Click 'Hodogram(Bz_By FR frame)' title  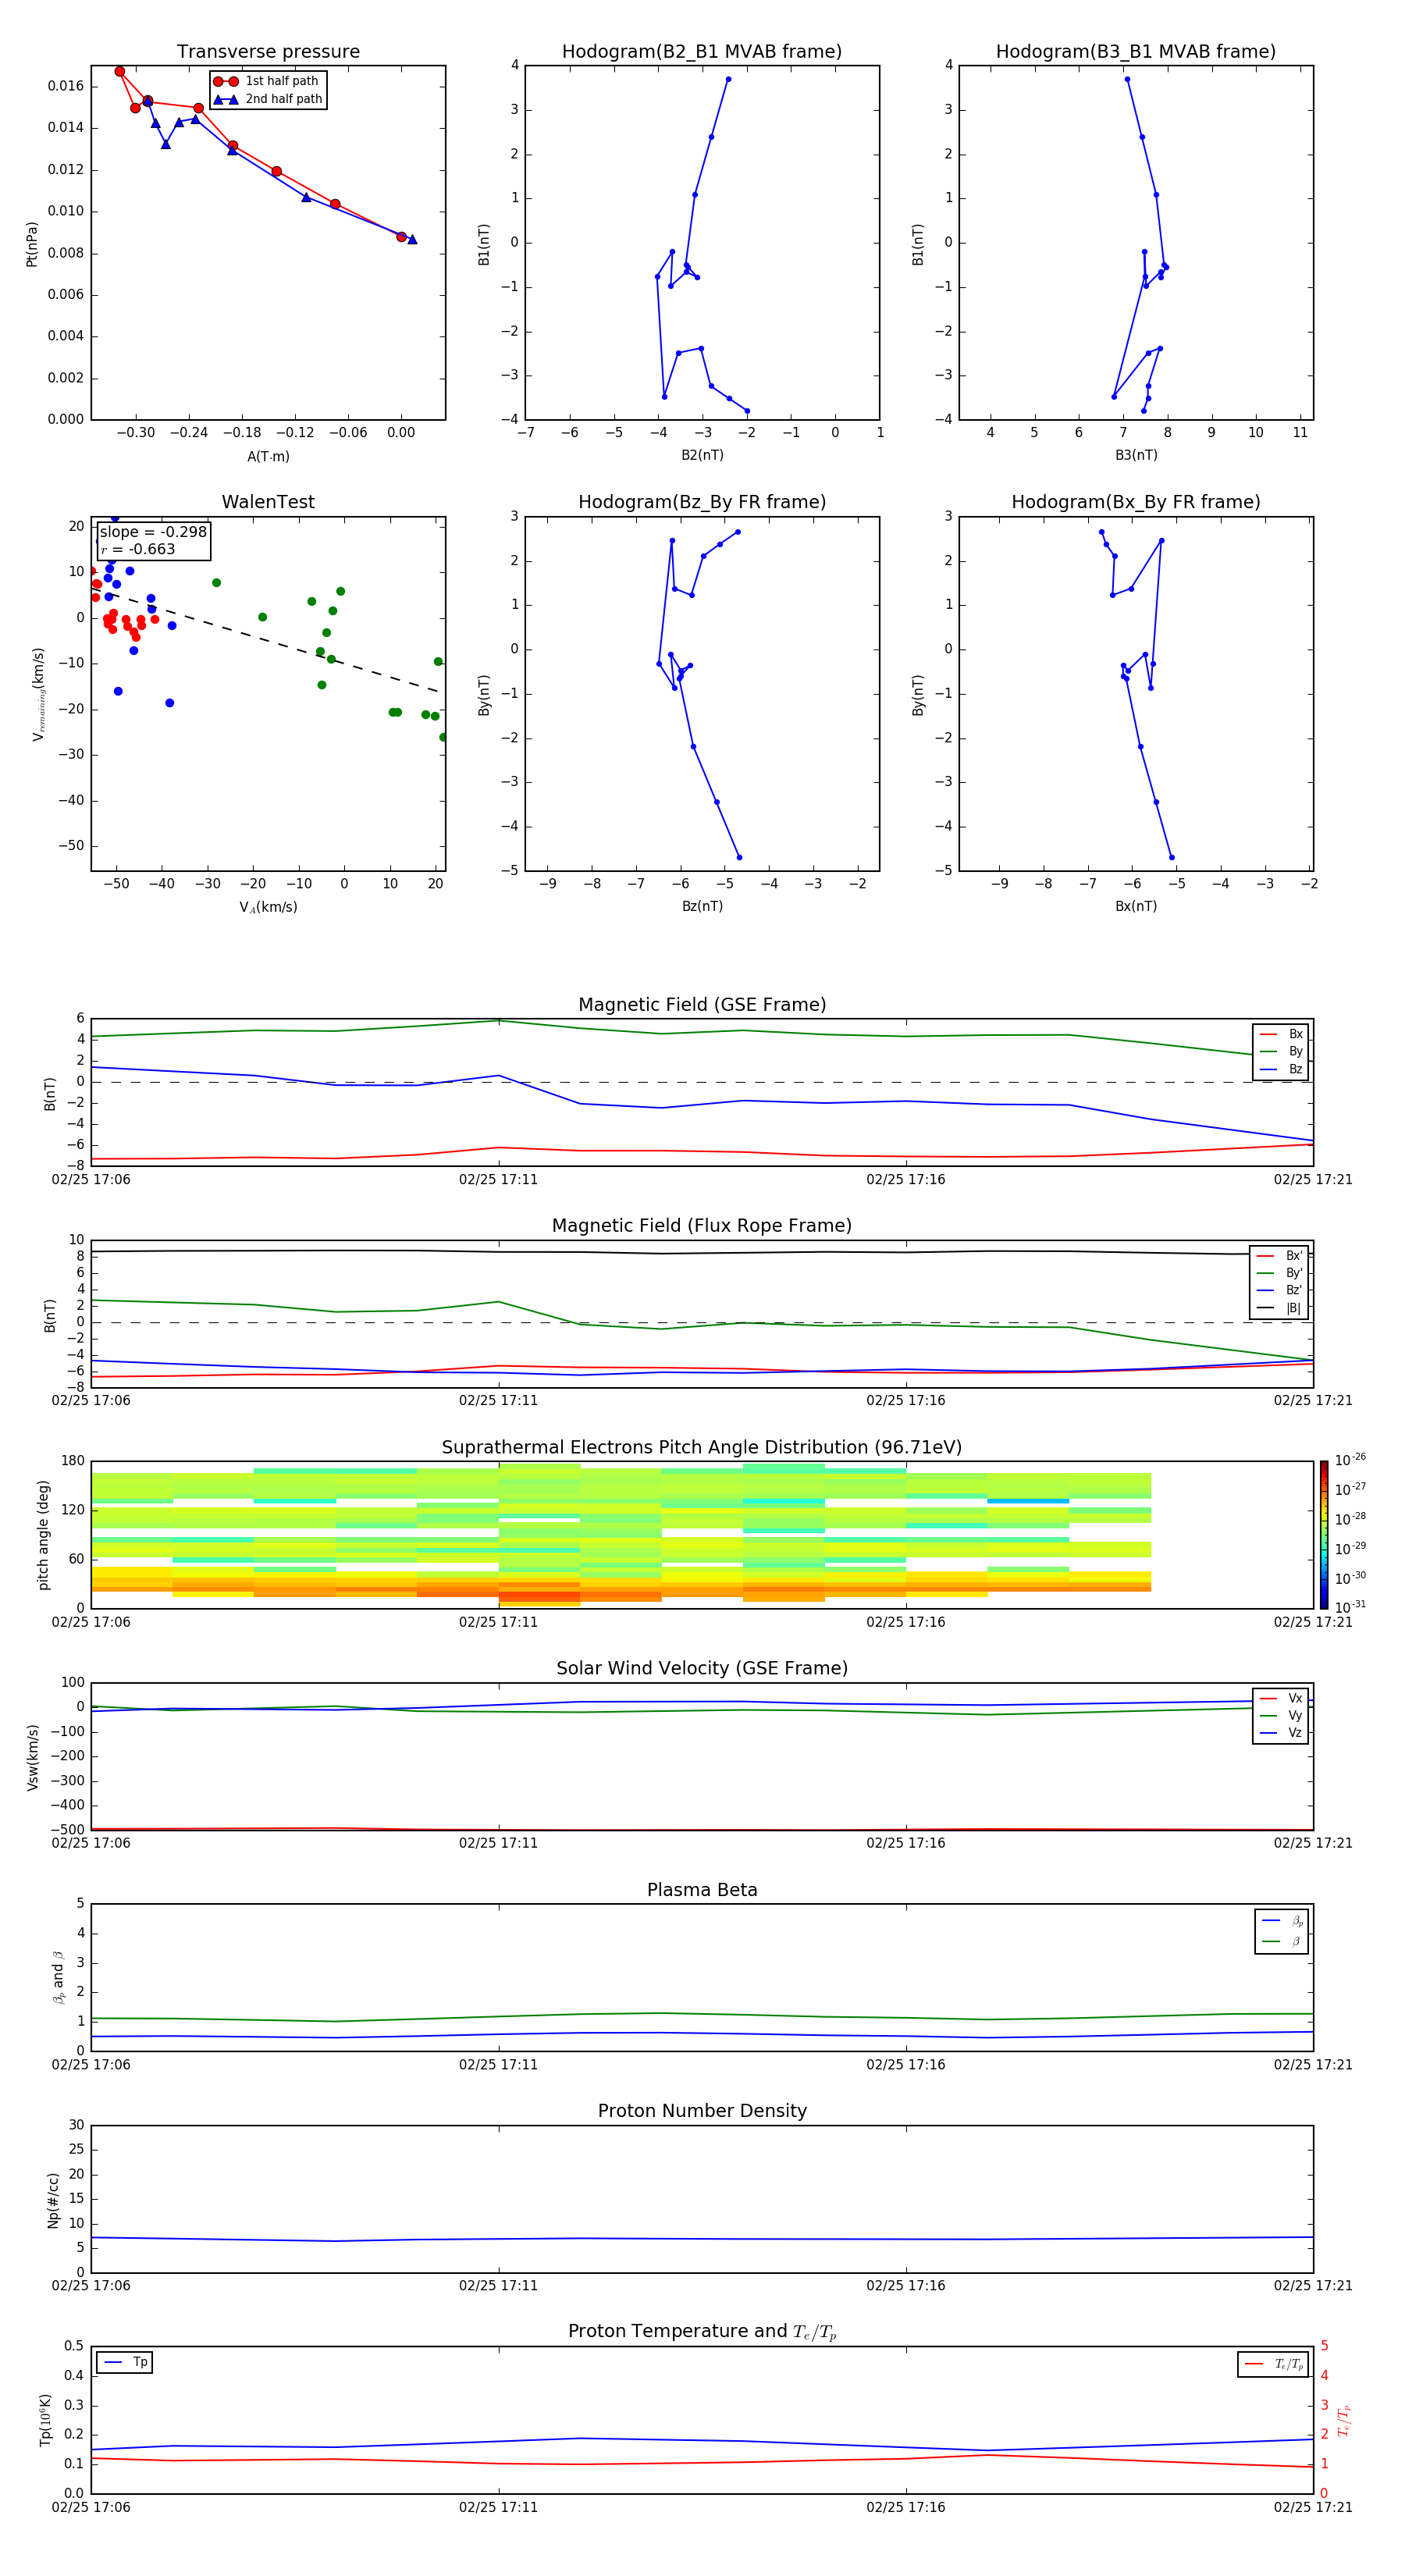702,502
